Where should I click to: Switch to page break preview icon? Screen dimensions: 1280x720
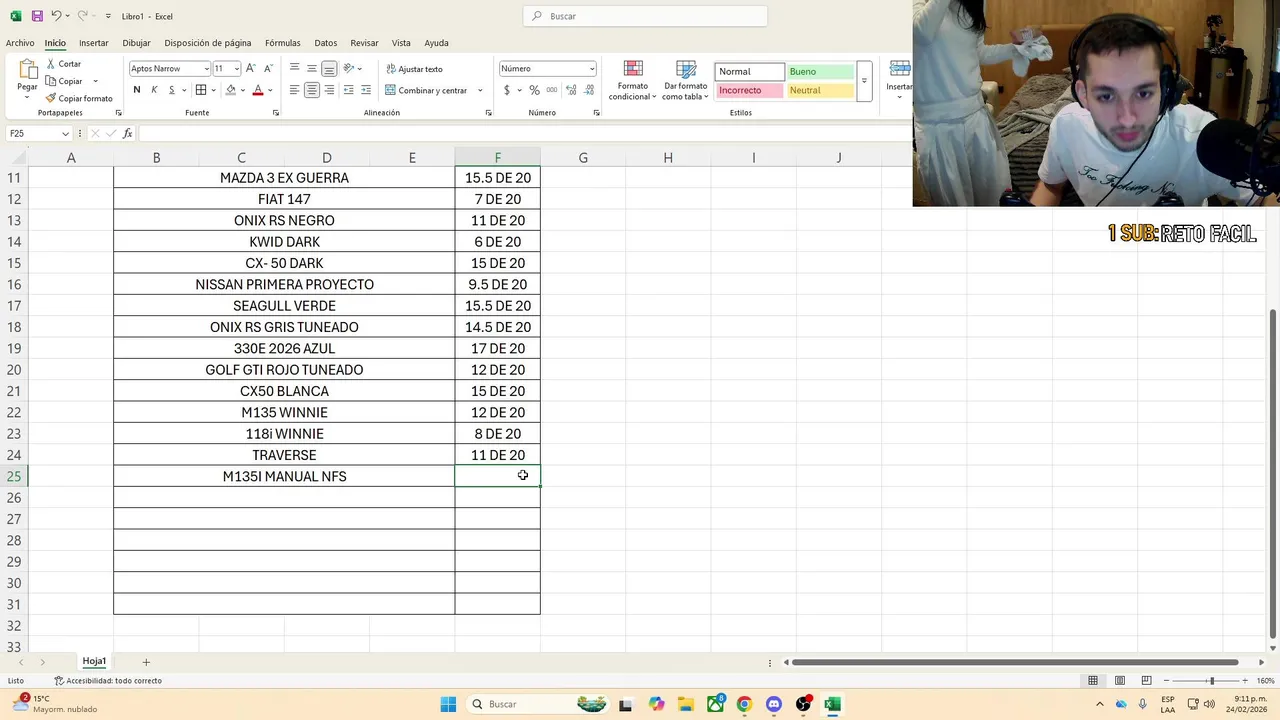pyautogui.click(x=1146, y=681)
